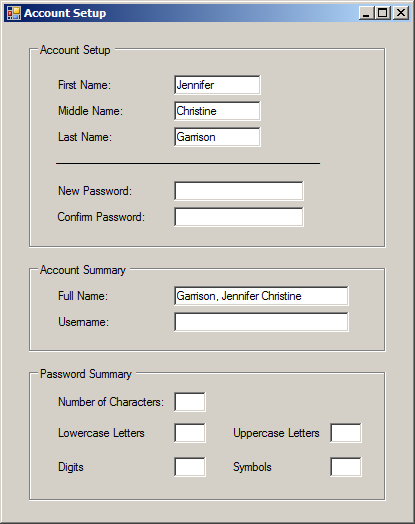Click the Number of Characters box
The width and height of the screenshot is (415, 524).
click(x=190, y=402)
